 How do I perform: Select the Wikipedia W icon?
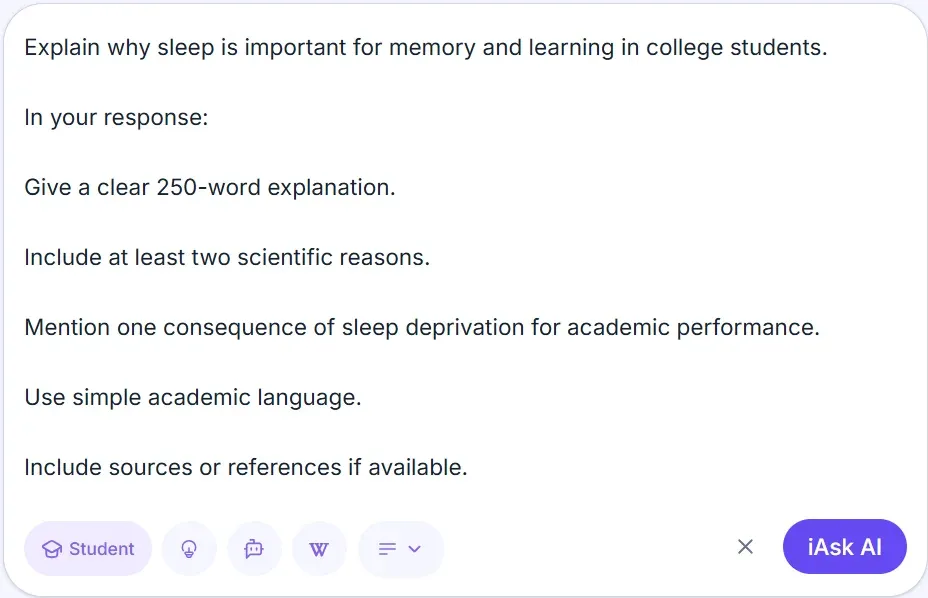pyautogui.click(x=319, y=548)
